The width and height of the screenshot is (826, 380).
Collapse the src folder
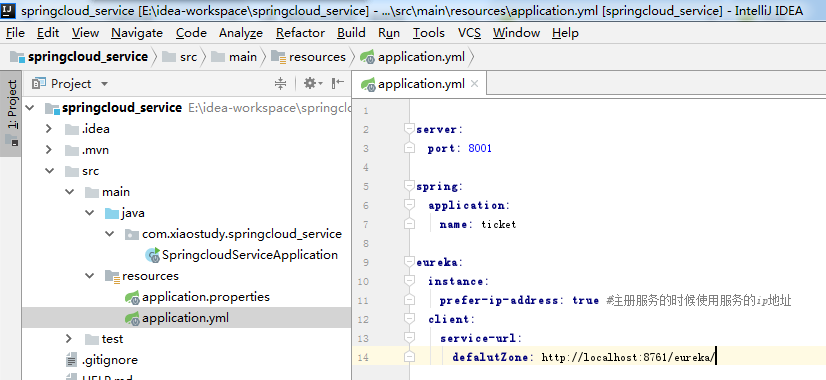(50, 171)
